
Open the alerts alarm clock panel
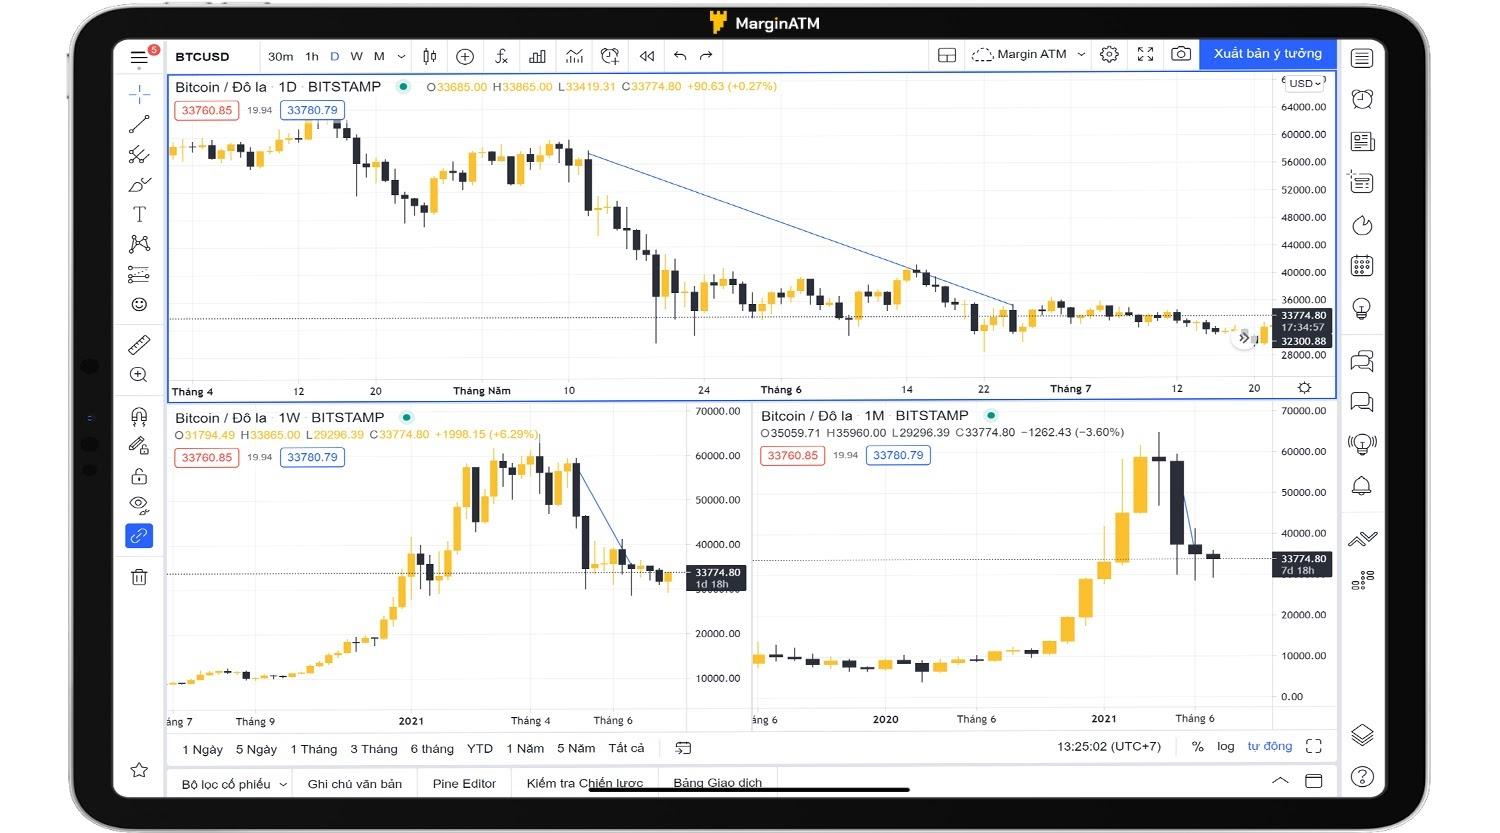(1362, 98)
